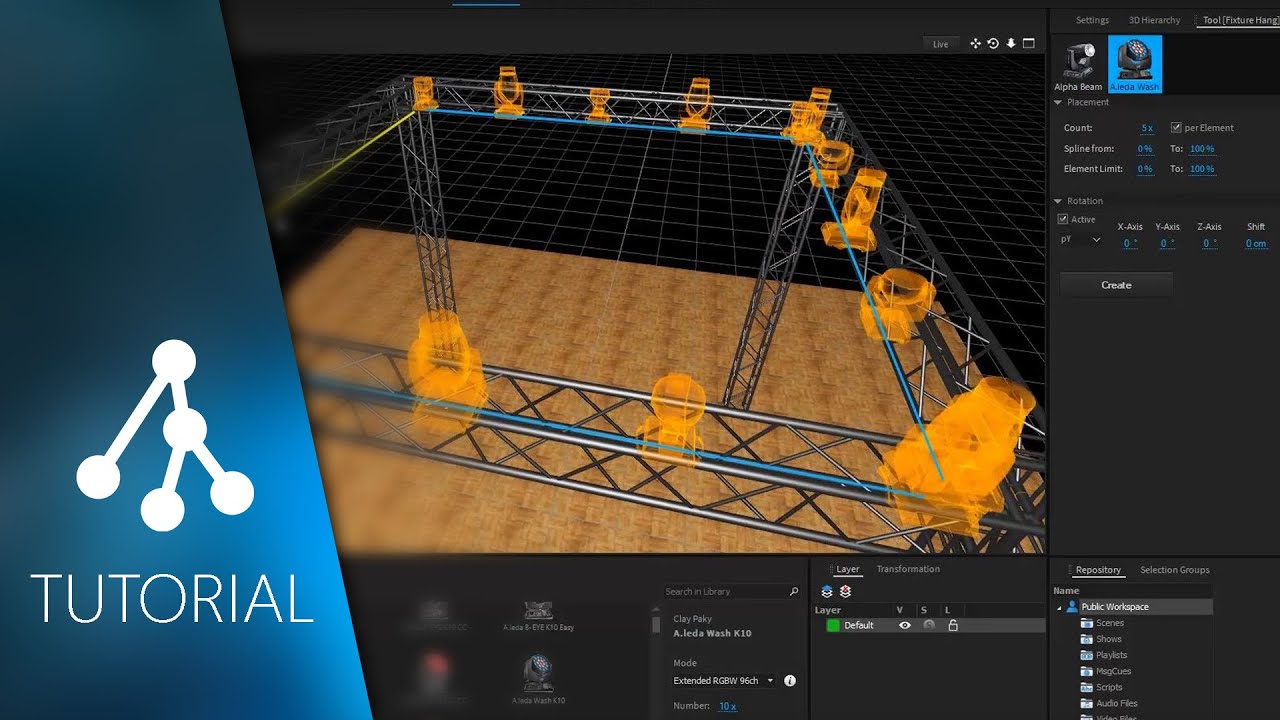Edit the X-Axis rotation value
Image resolution: width=1280 pixels, height=720 pixels.
(x=1130, y=243)
